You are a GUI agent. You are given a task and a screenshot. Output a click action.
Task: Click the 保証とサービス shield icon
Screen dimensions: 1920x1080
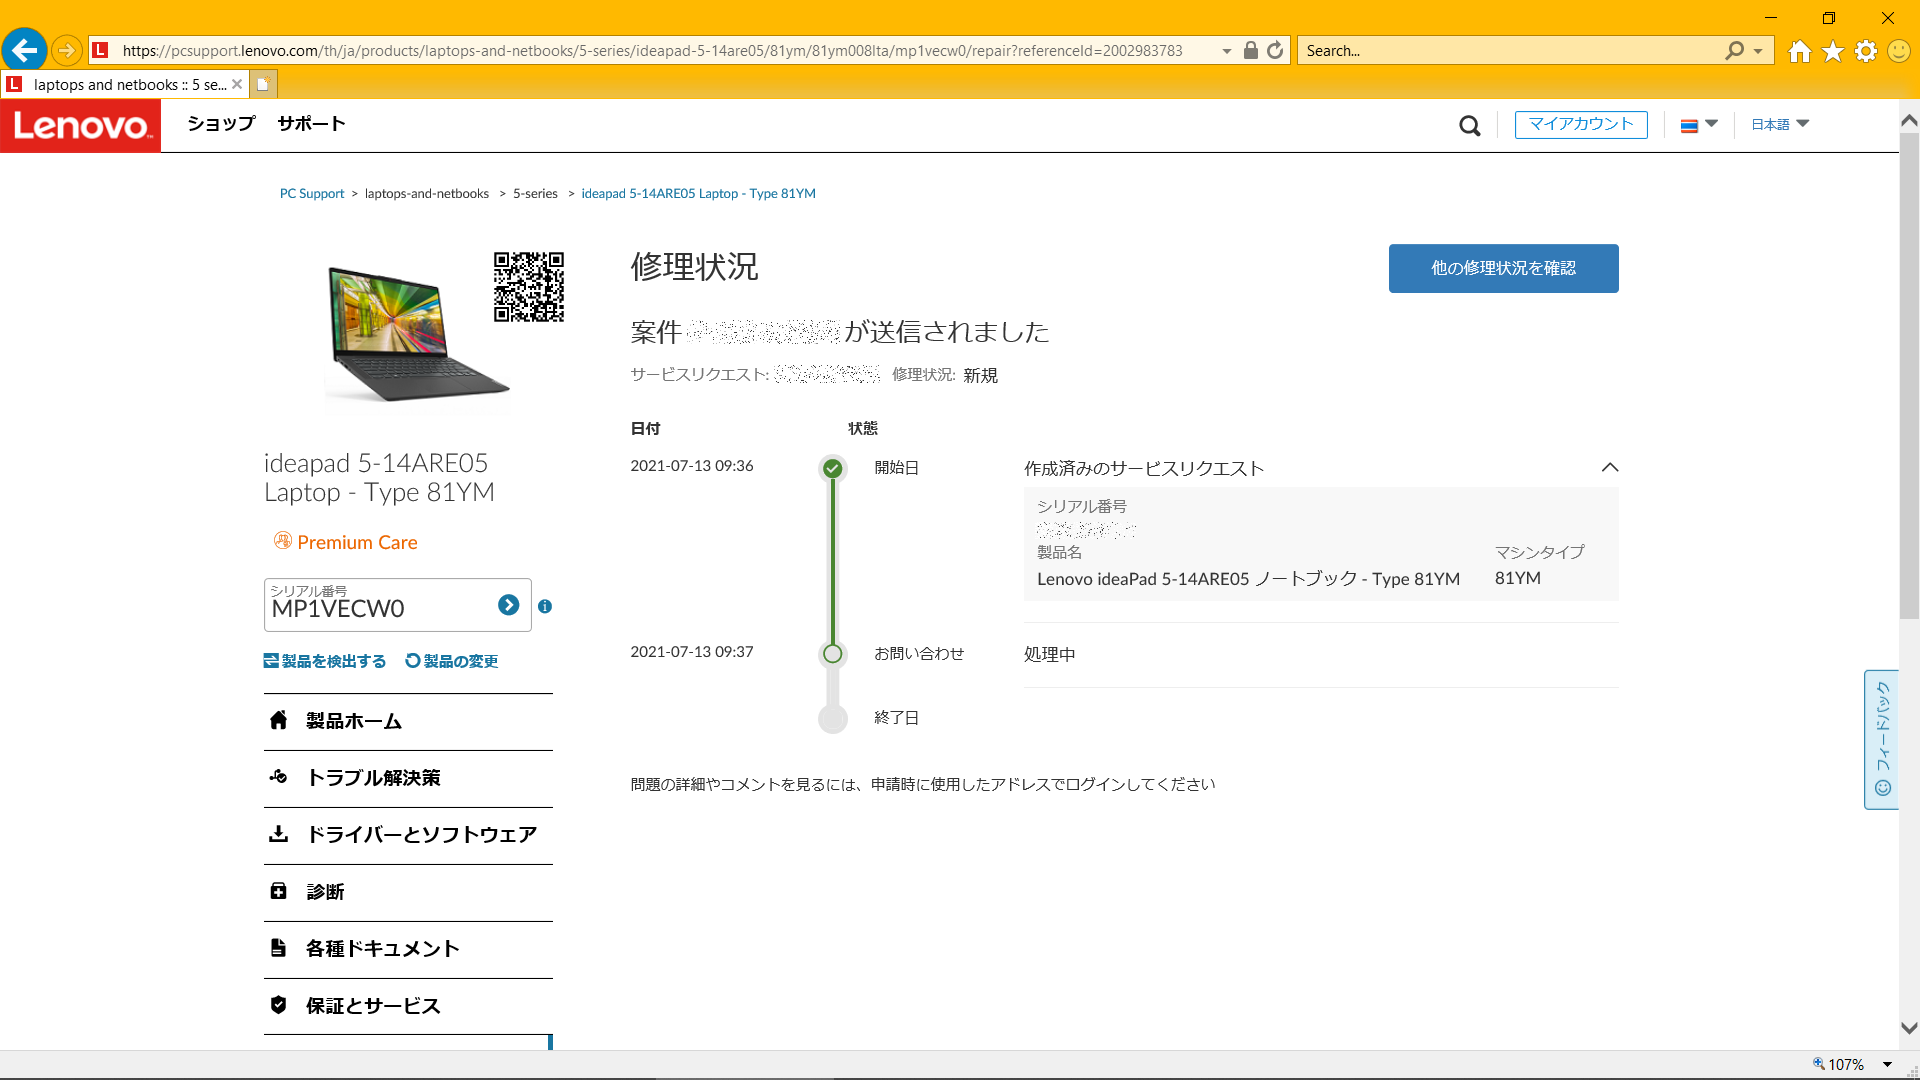click(279, 1005)
